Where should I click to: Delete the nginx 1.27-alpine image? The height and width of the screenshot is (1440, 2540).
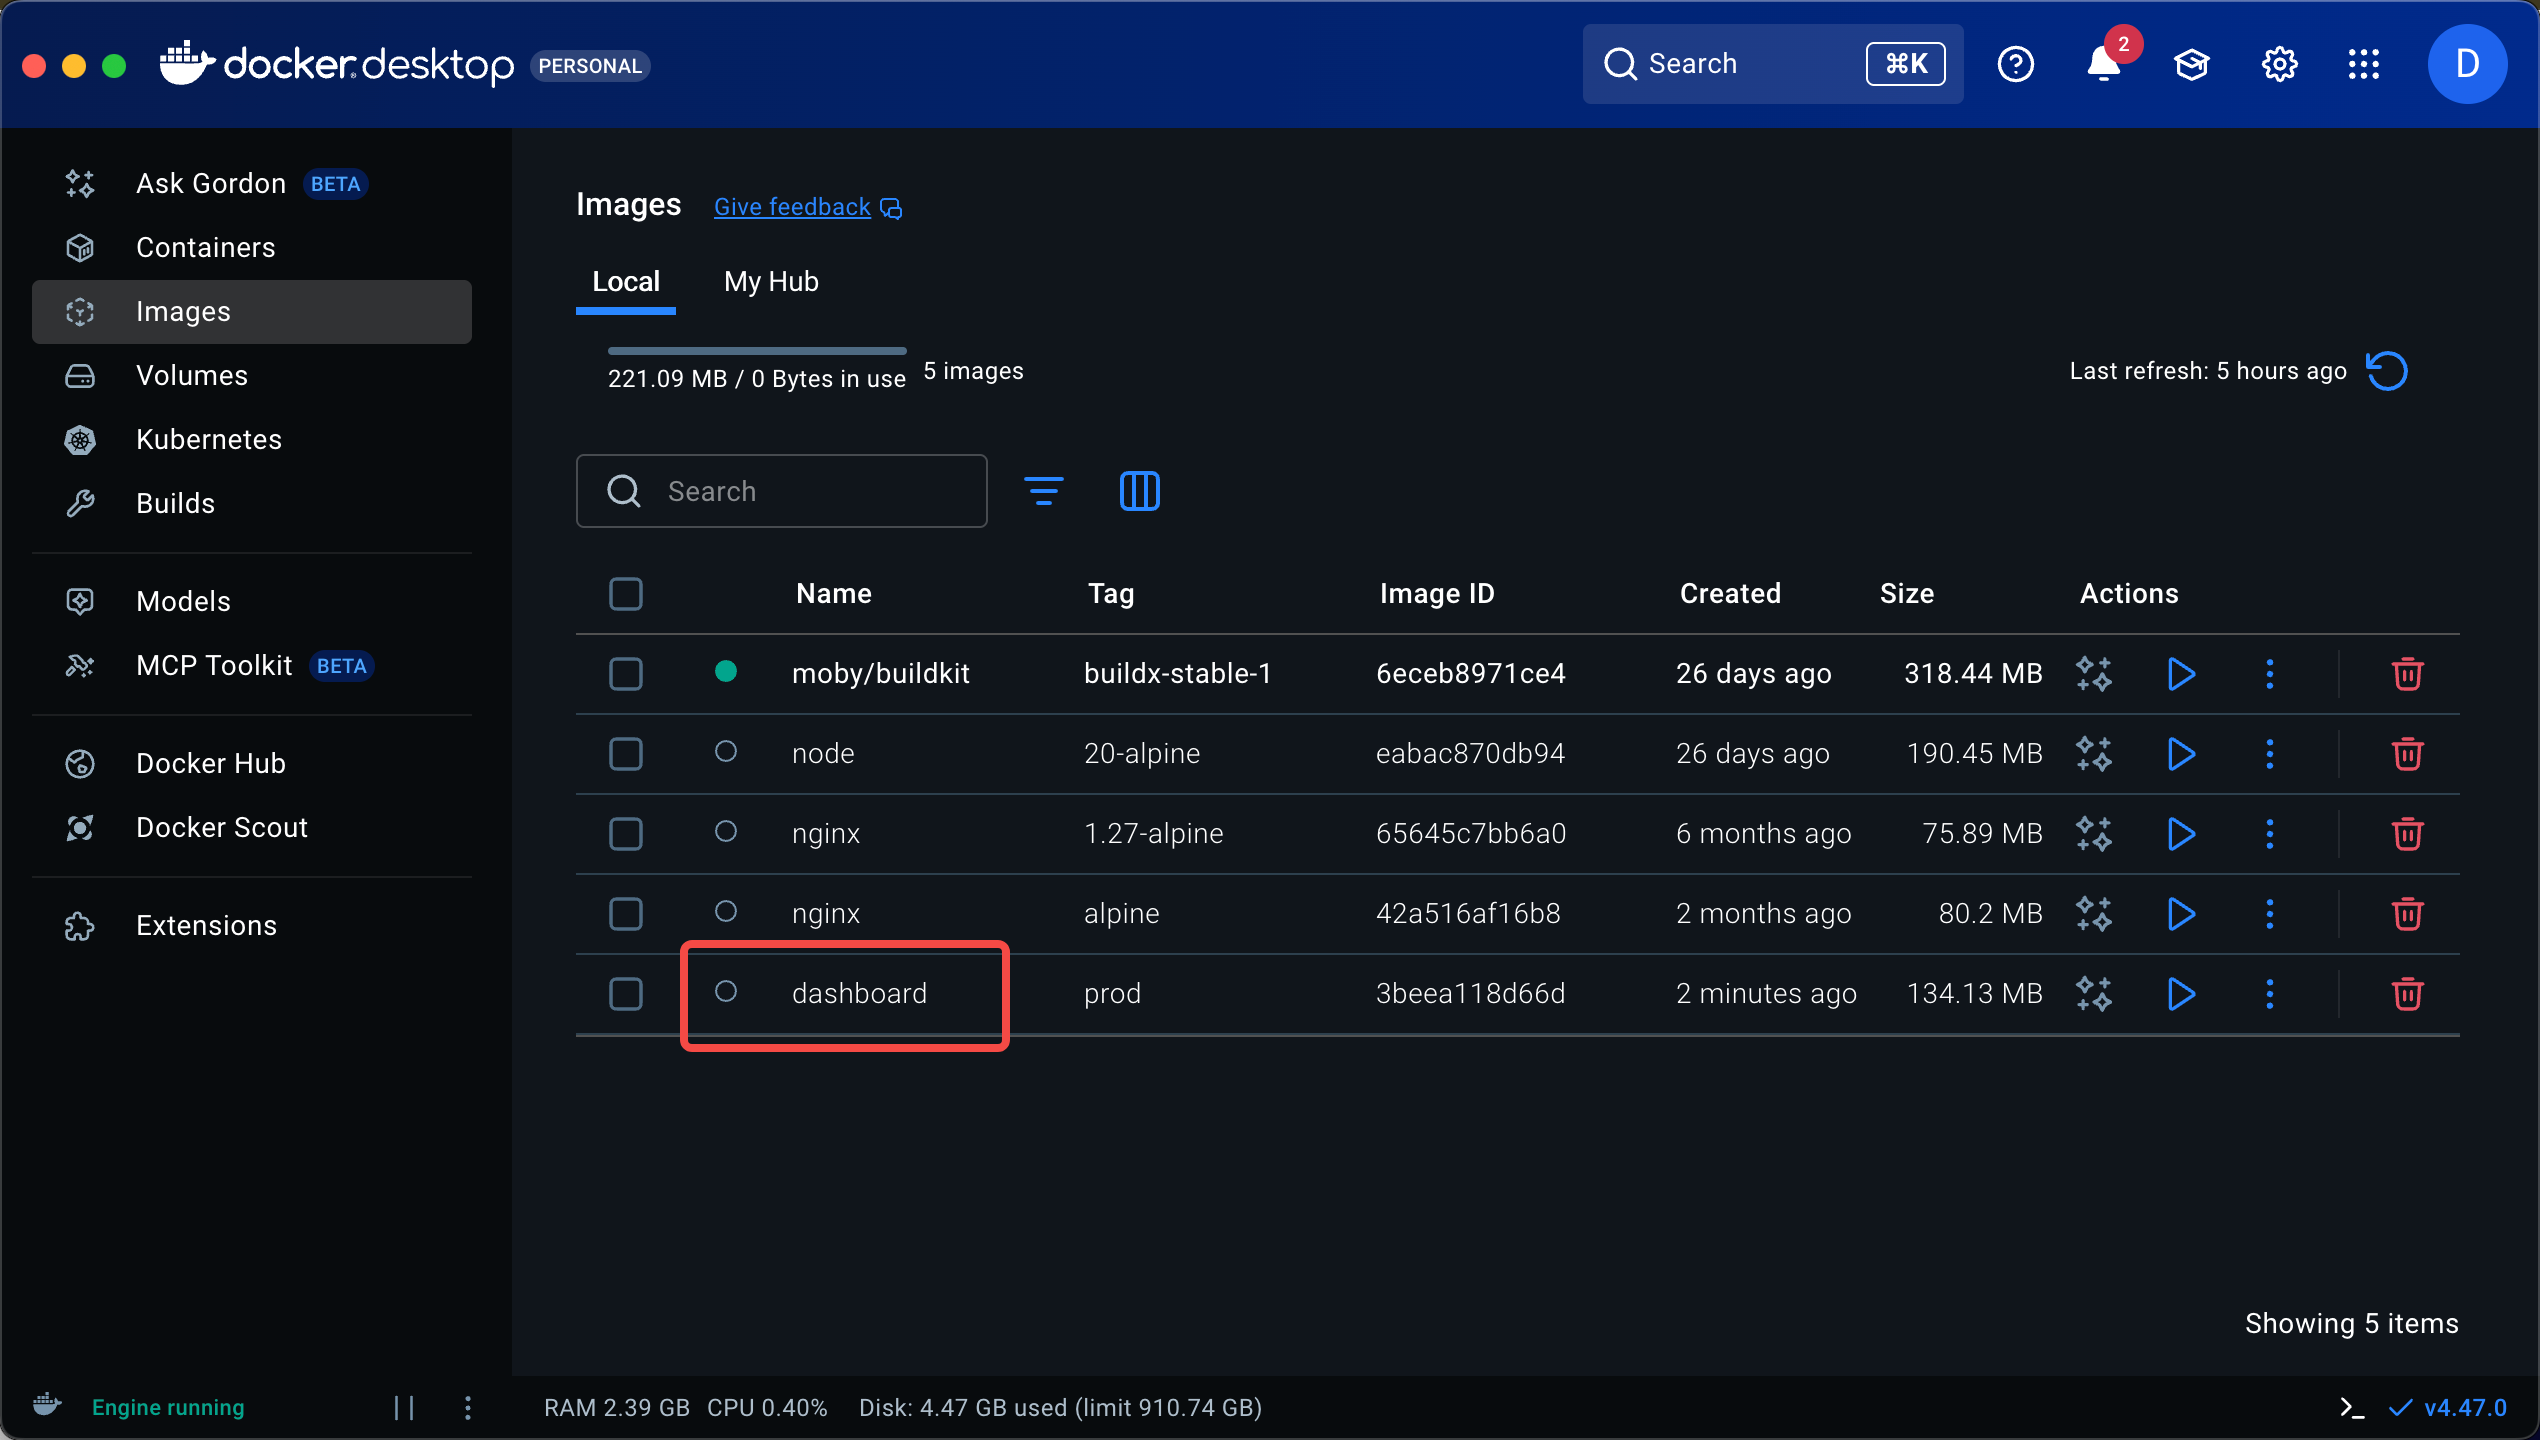pyautogui.click(x=2407, y=834)
